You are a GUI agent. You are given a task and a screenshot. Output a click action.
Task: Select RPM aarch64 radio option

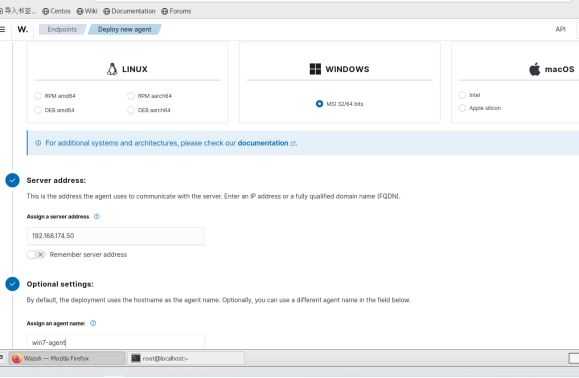point(131,96)
